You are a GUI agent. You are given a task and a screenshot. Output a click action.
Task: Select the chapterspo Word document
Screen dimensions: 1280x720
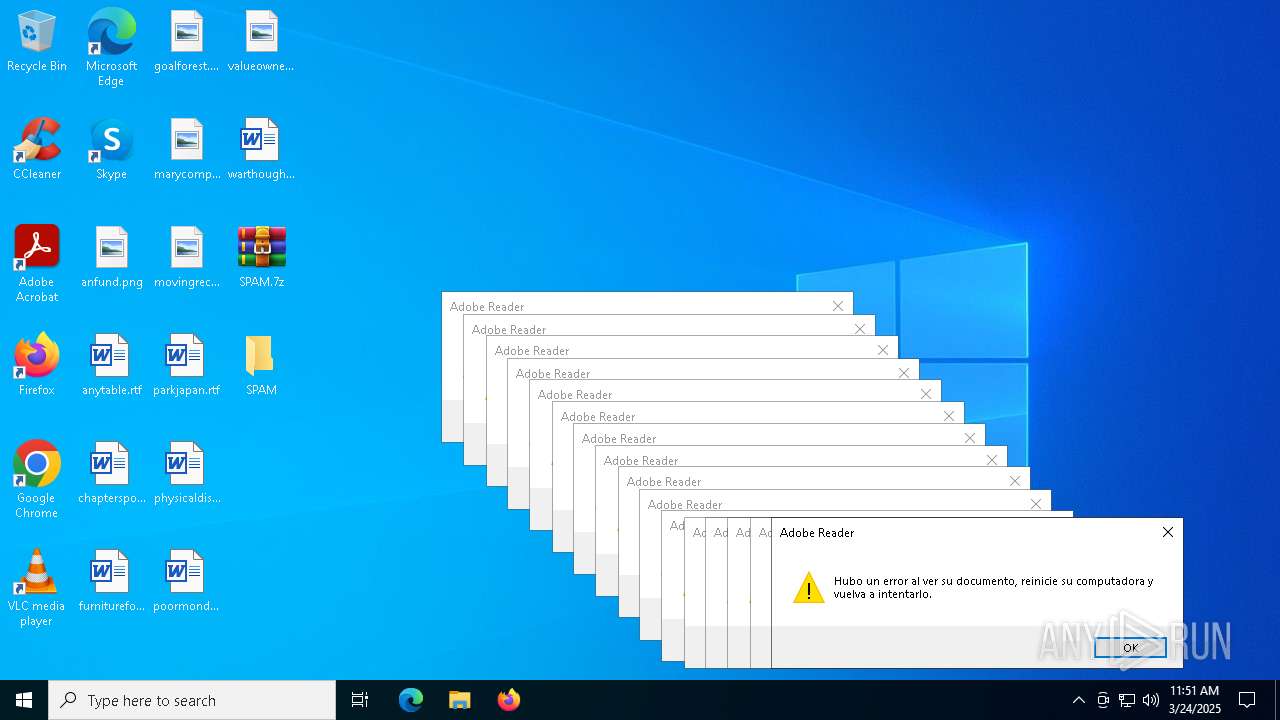click(111, 474)
